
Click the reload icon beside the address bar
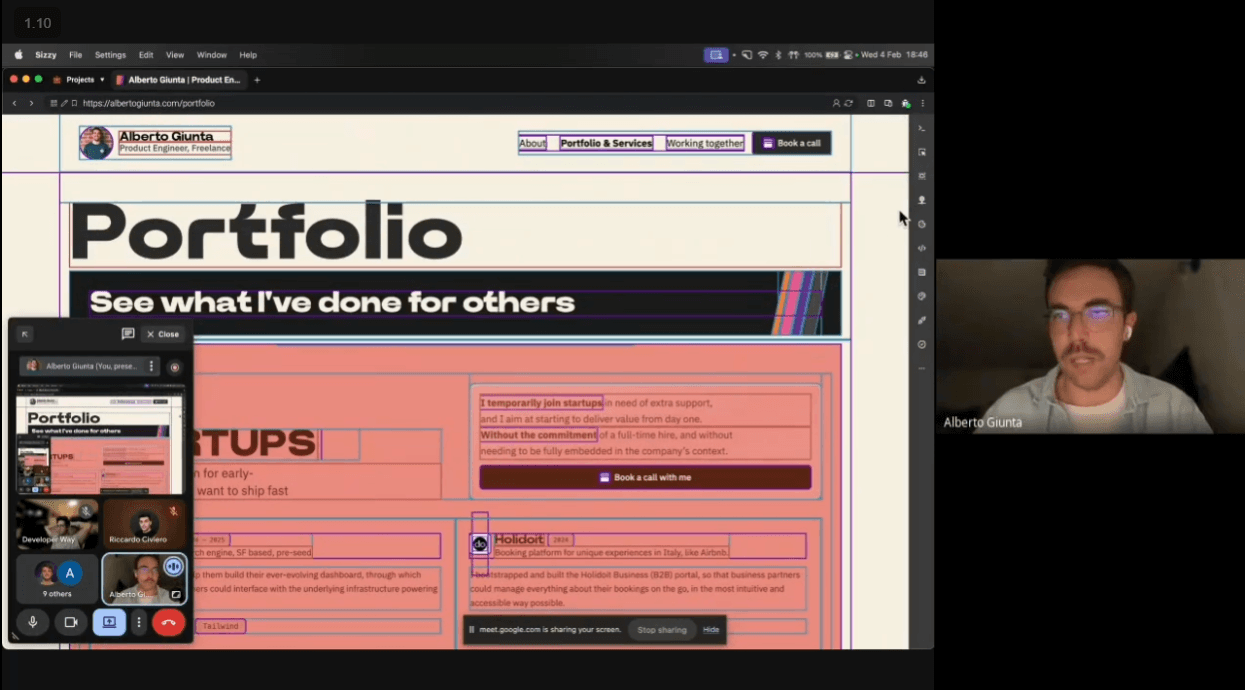tap(849, 103)
